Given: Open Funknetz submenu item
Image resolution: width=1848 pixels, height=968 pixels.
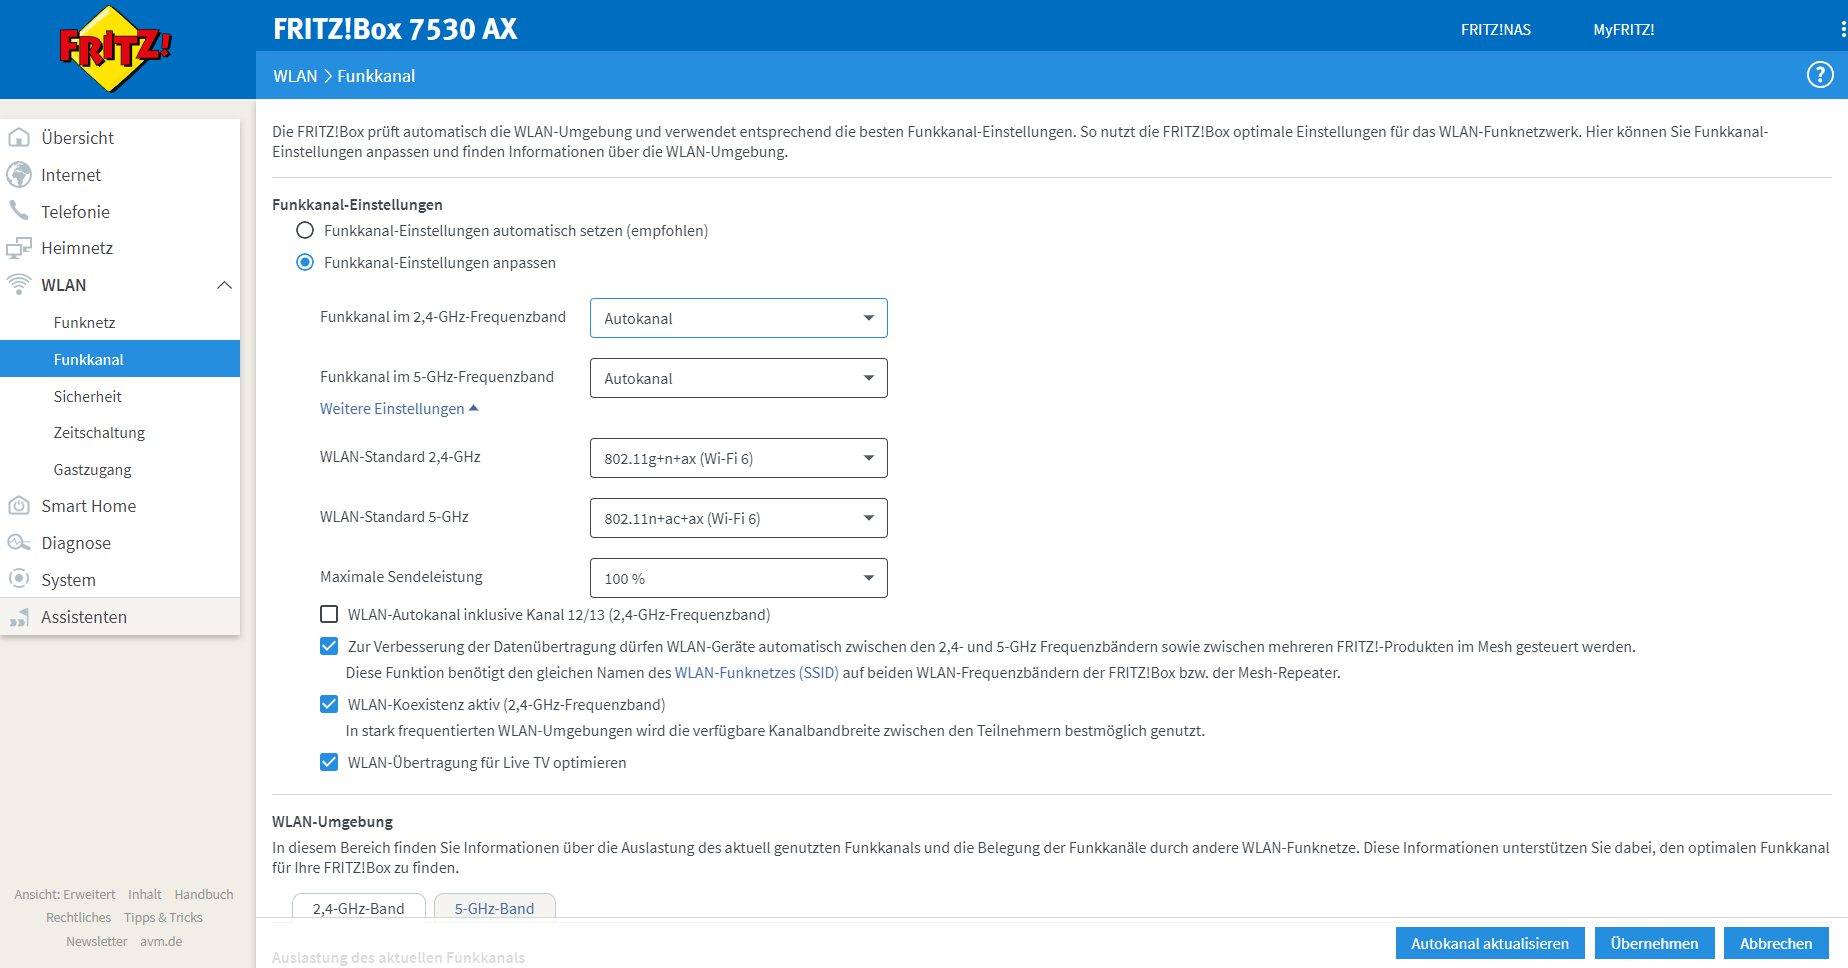Looking at the screenshot, I should (x=120, y=322).
